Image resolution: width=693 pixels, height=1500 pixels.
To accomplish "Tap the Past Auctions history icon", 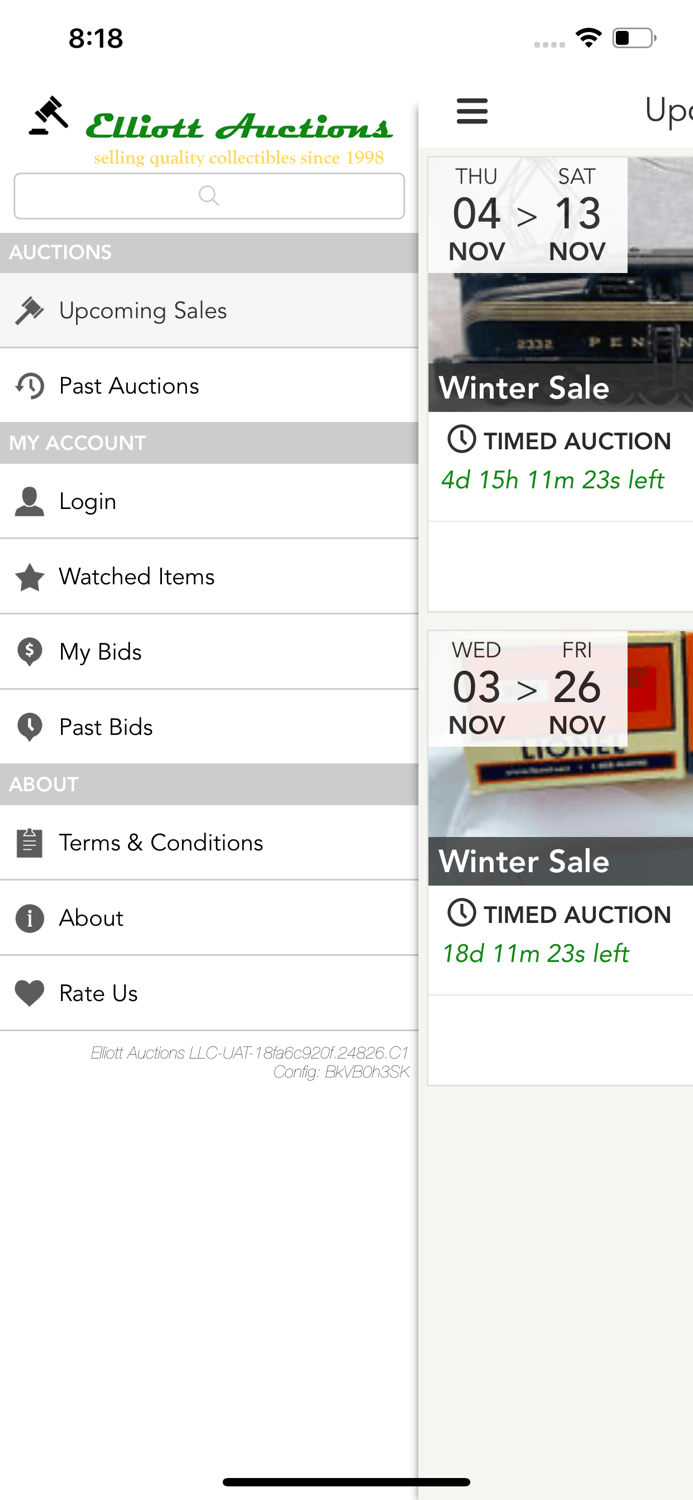I will pos(29,386).
